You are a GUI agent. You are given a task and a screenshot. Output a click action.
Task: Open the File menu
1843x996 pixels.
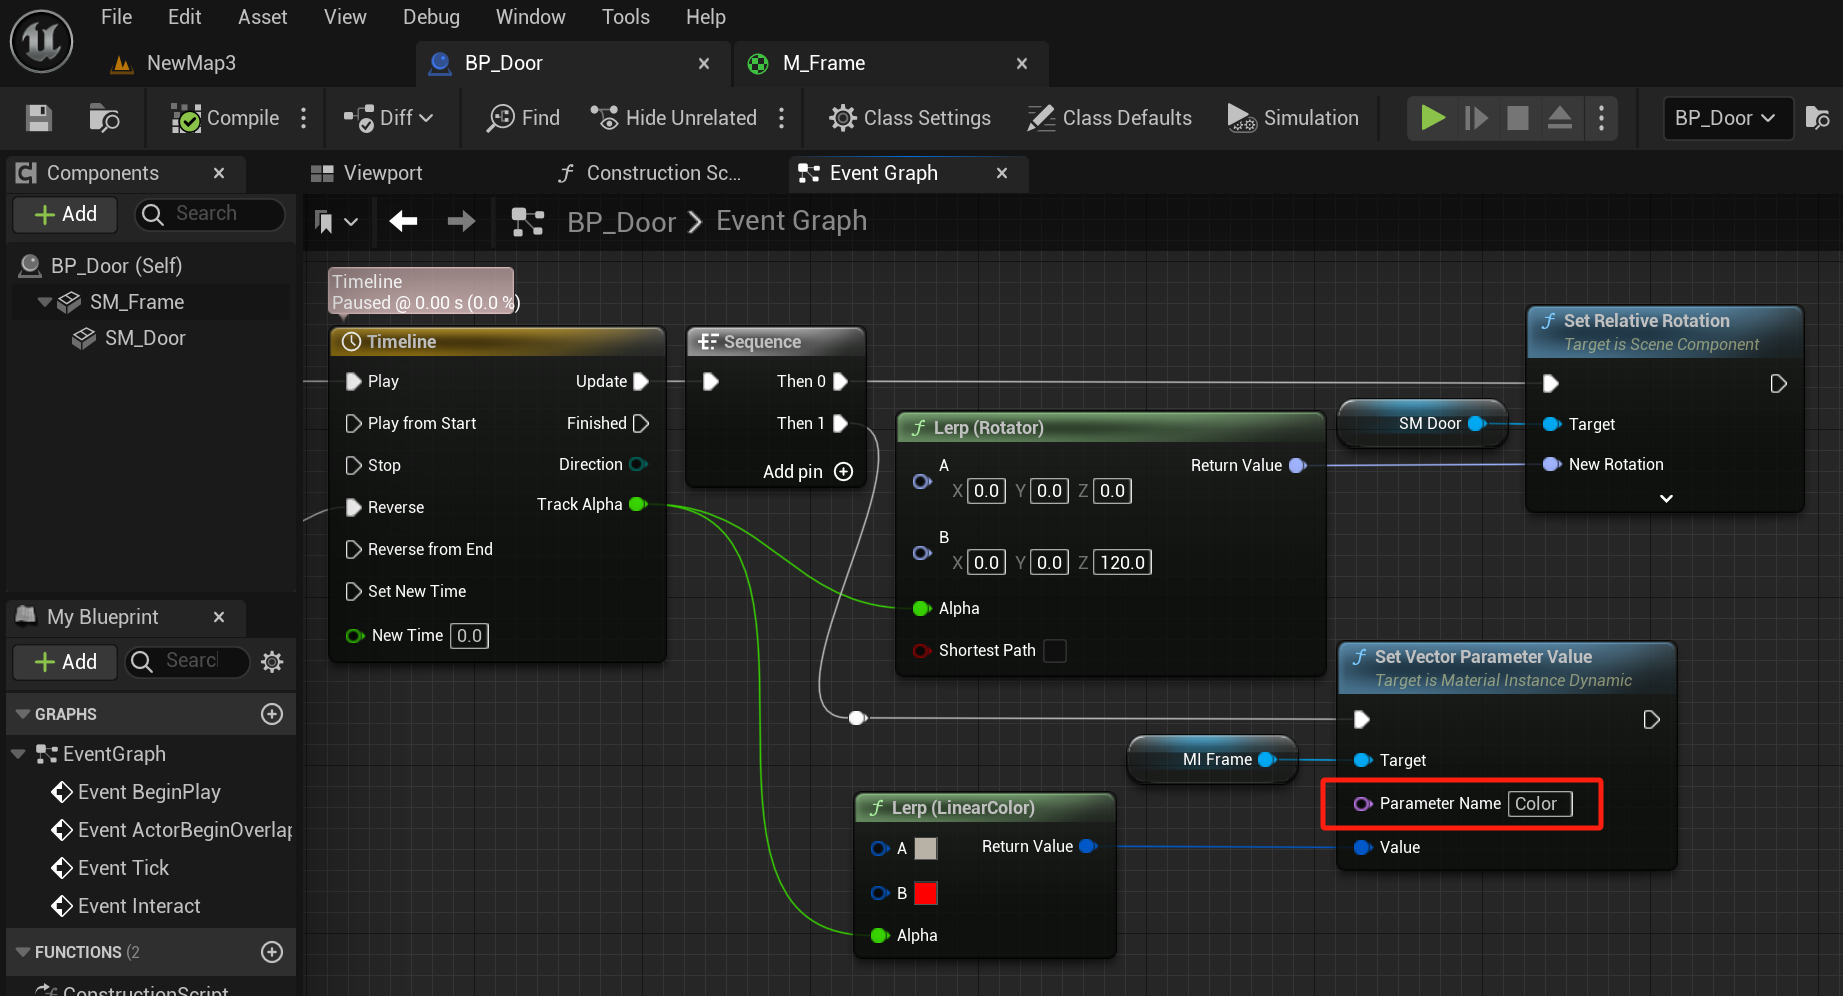pos(116,17)
